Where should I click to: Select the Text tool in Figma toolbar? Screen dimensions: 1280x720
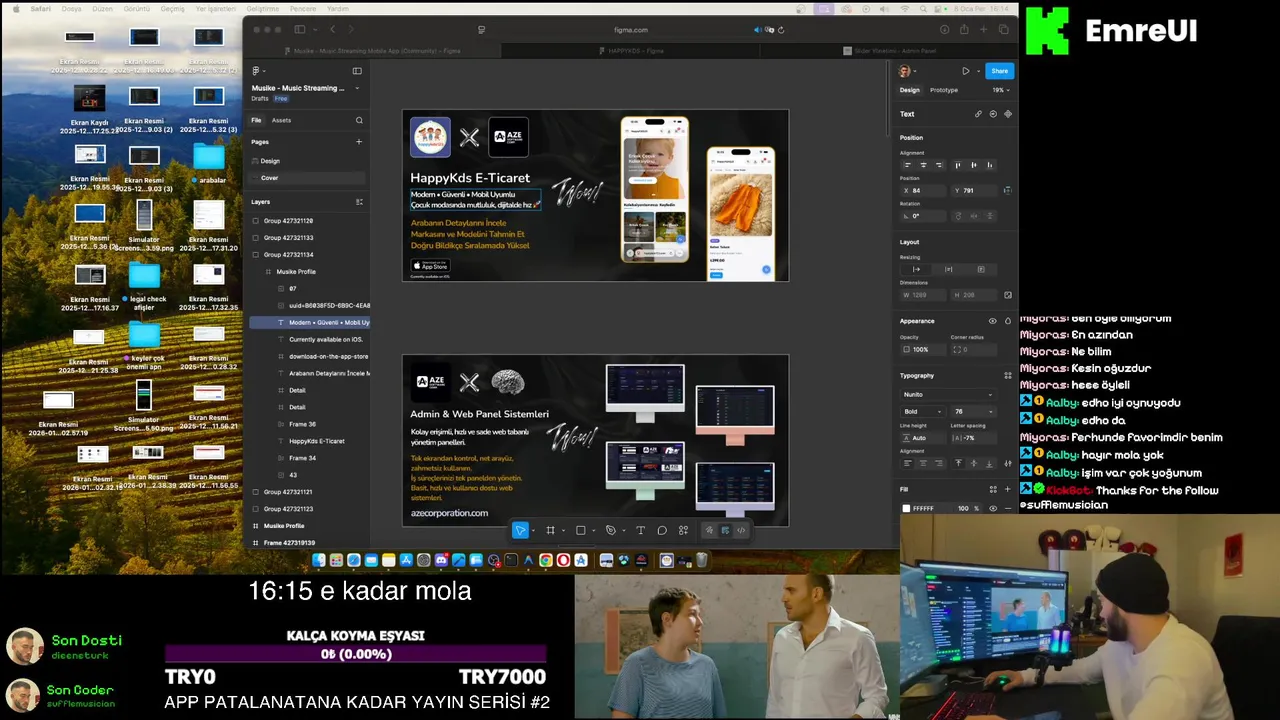(x=640, y=530)
